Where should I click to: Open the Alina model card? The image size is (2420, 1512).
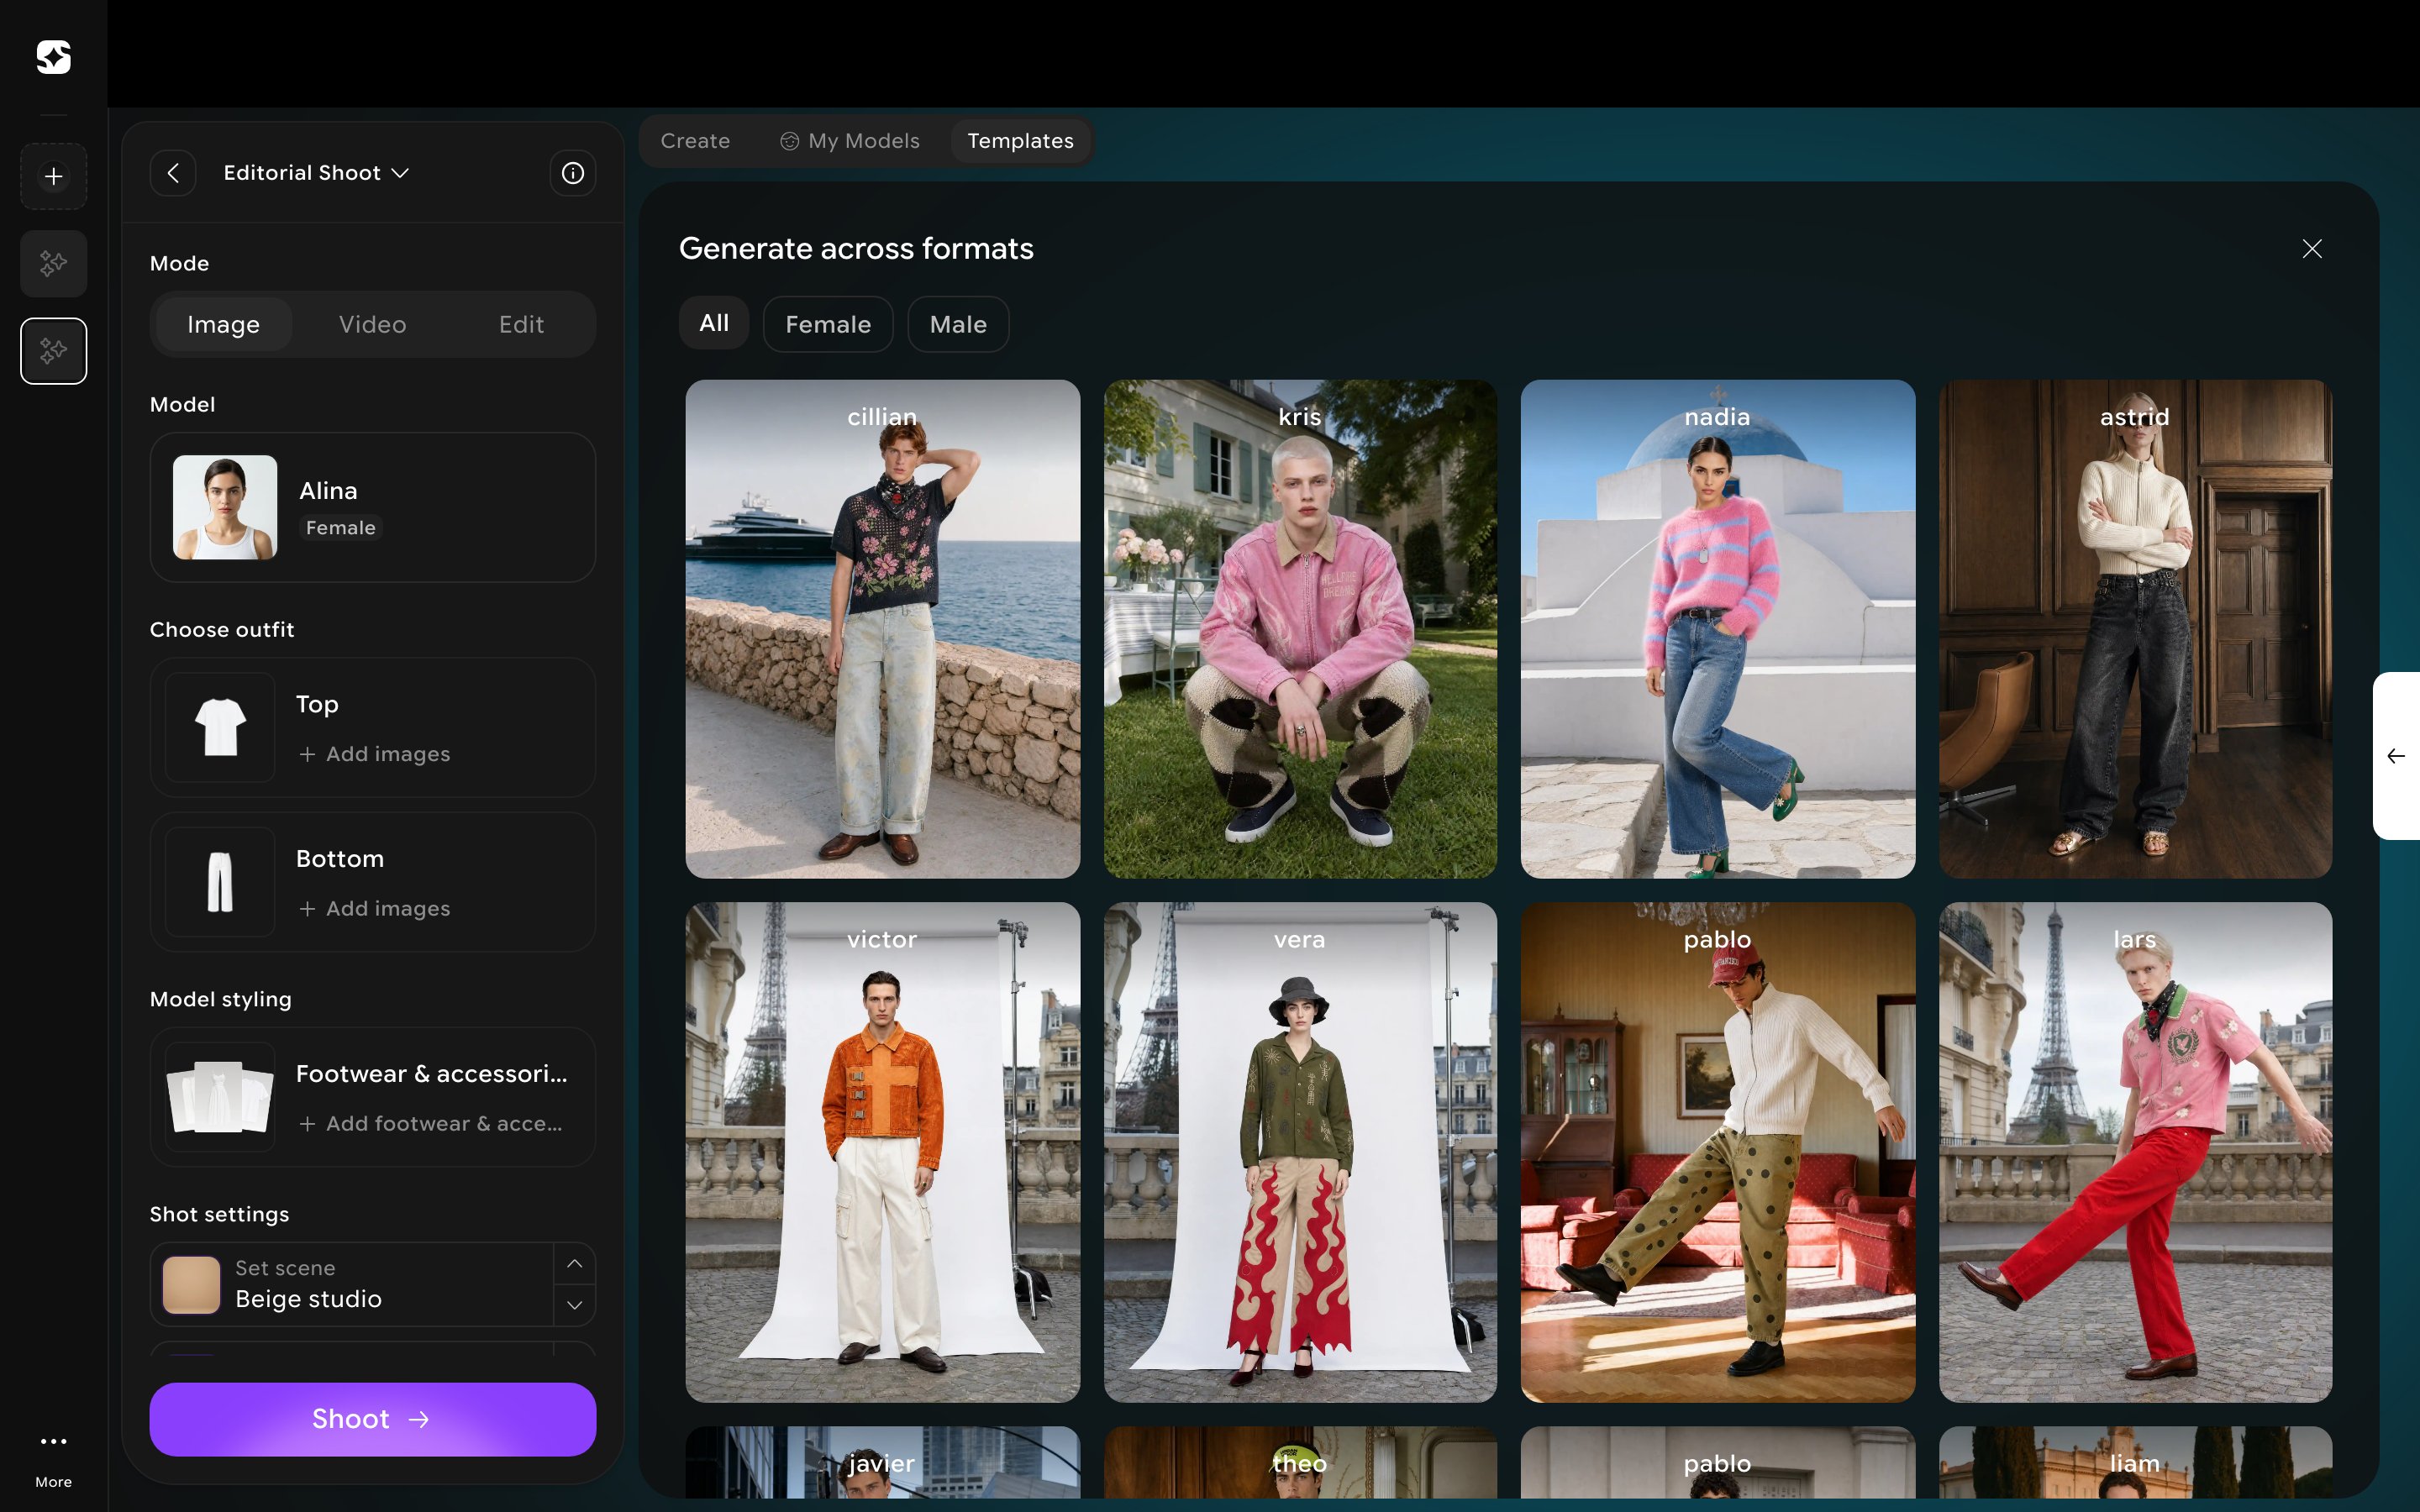[x=373, y=507]
